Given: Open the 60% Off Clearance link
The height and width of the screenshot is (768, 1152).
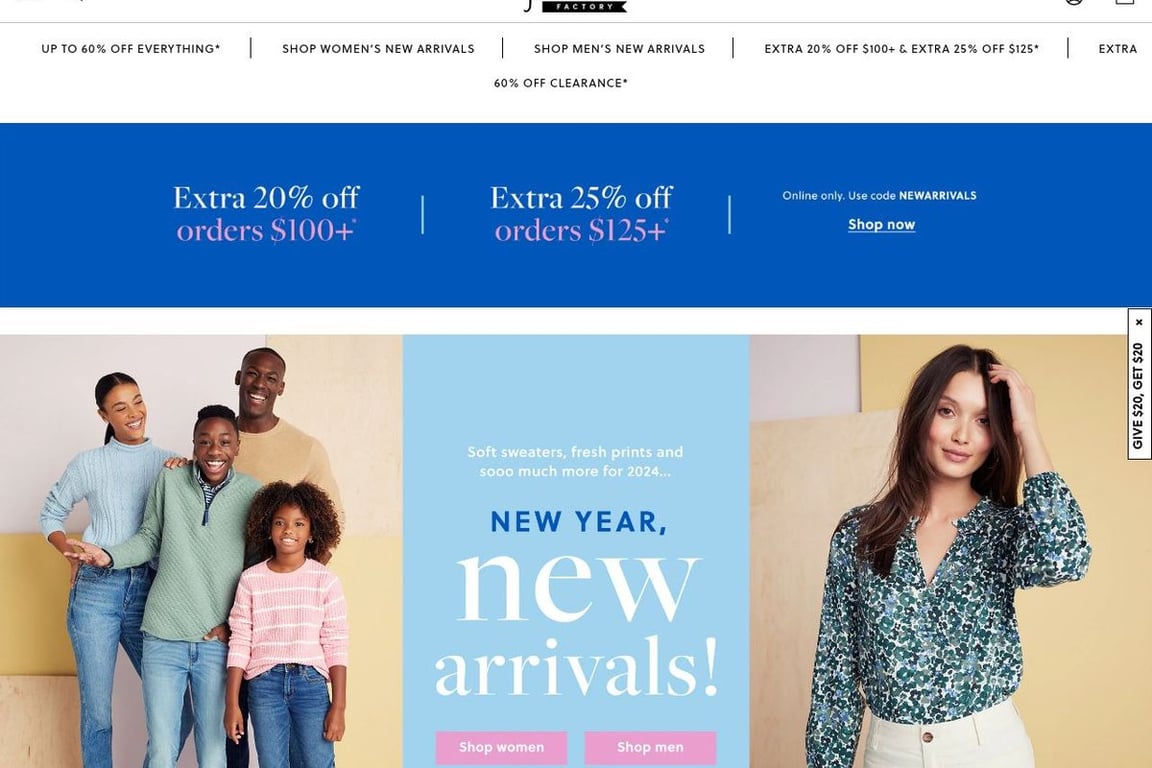Looking at the screenshot, I should pyautogui.click(x=561, y=83).
